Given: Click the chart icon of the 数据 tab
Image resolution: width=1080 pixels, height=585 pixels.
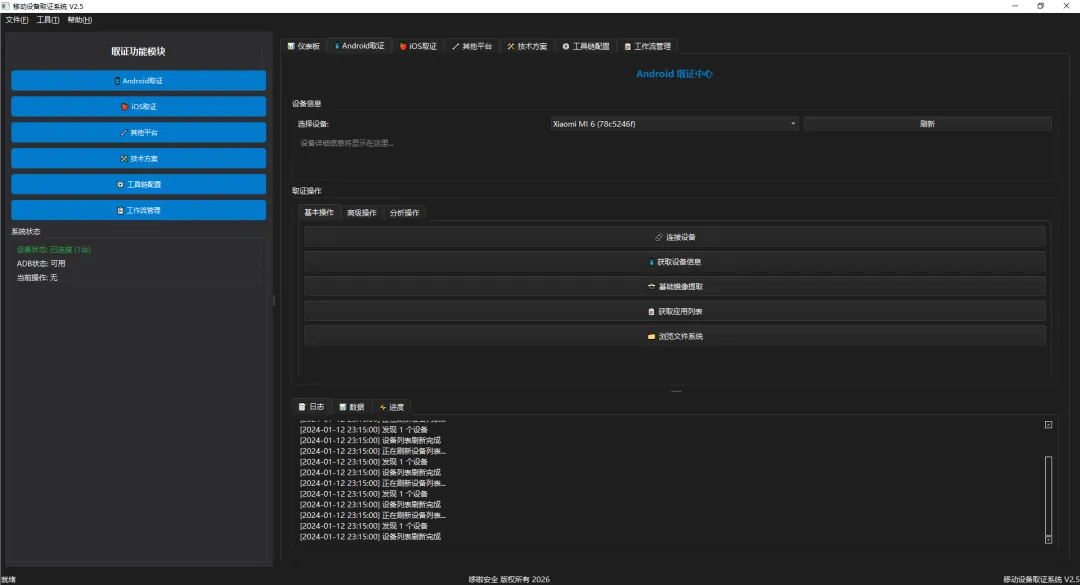Looking at the screenshot, I should coord(343,407).
